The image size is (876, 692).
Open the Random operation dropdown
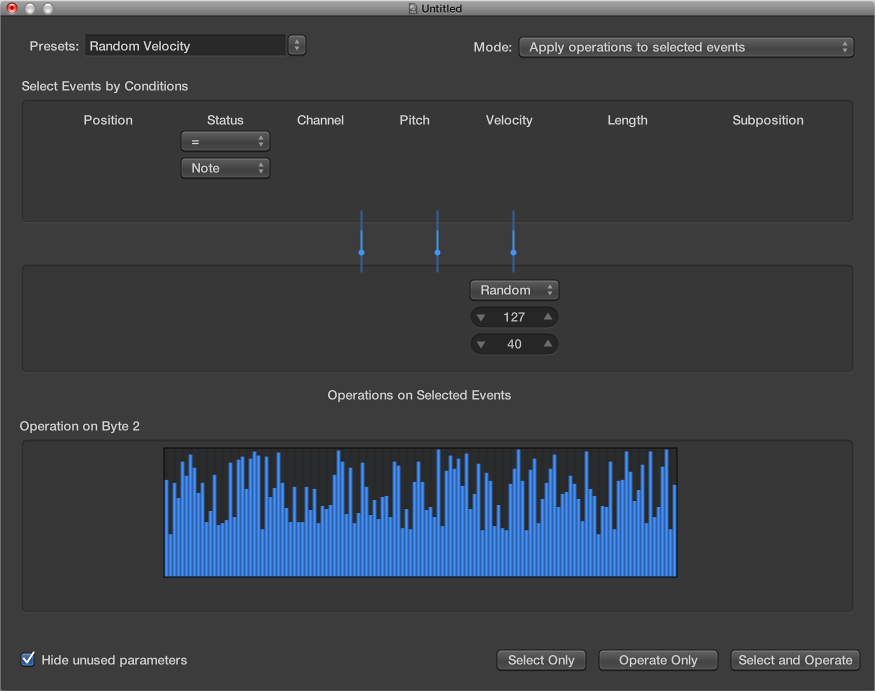click(514, 290)
